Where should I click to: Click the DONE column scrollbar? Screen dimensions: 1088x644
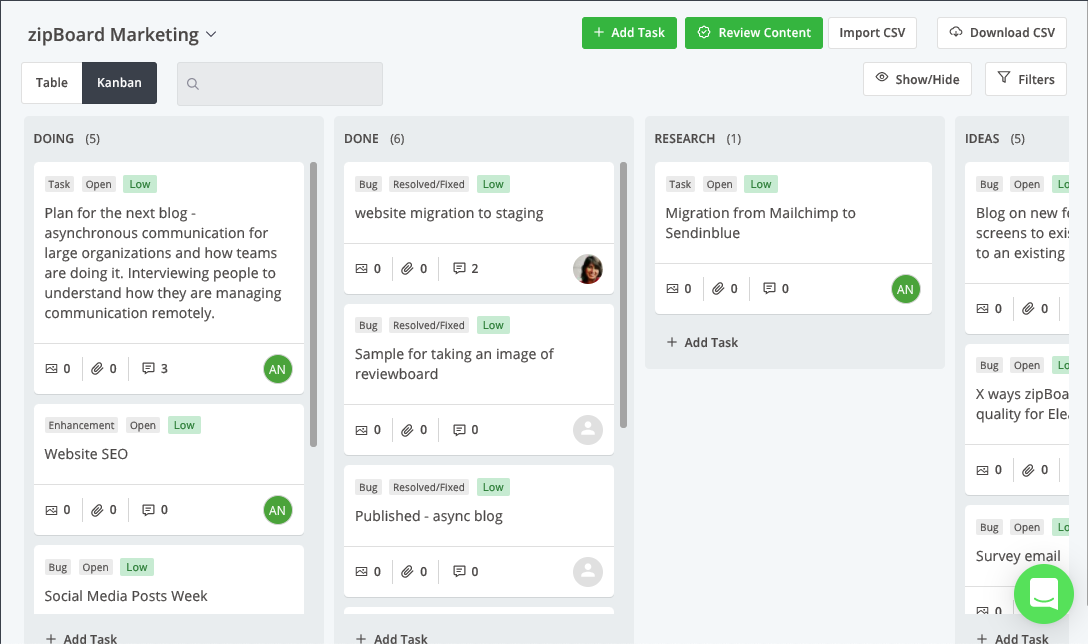tap(623, 295)
